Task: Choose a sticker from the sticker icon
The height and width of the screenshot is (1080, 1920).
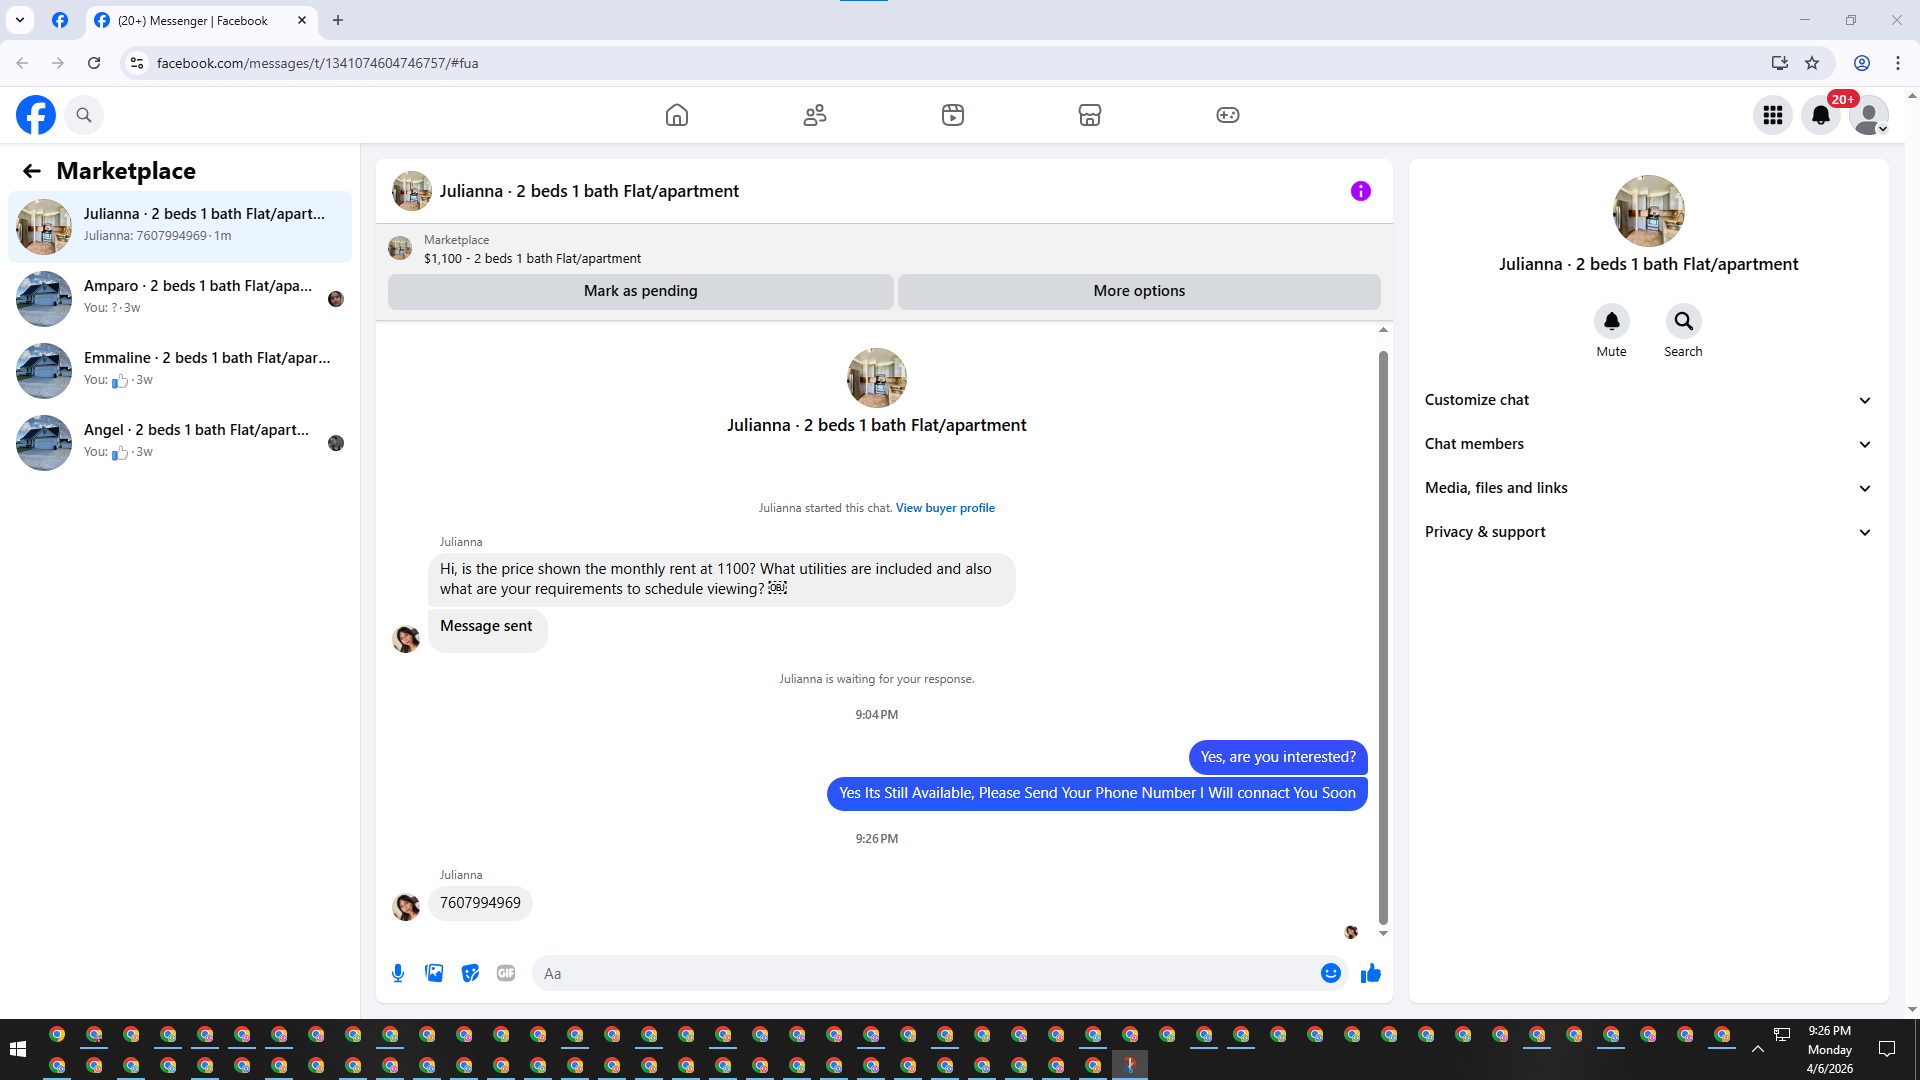Action: pyautogui.click(x=470, y=973)
